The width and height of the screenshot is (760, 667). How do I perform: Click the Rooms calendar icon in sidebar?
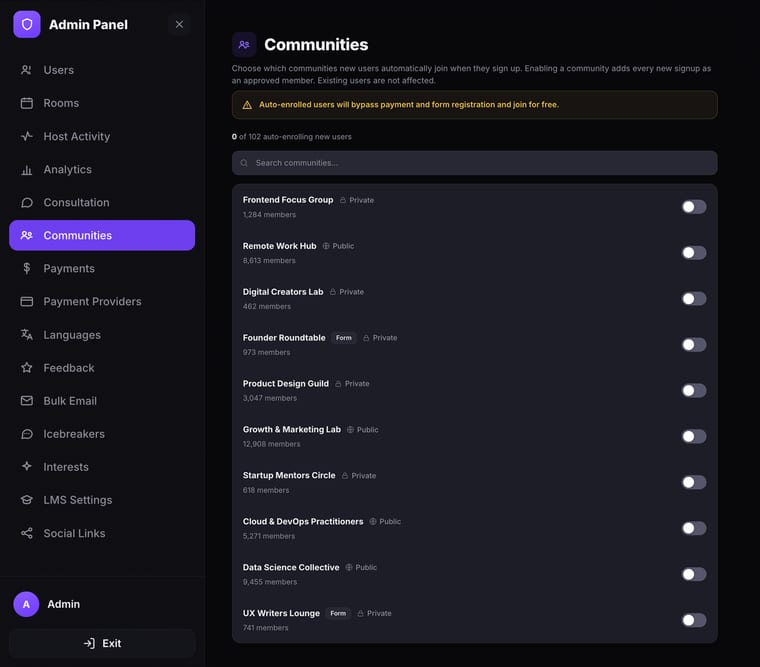pos(27,103)
